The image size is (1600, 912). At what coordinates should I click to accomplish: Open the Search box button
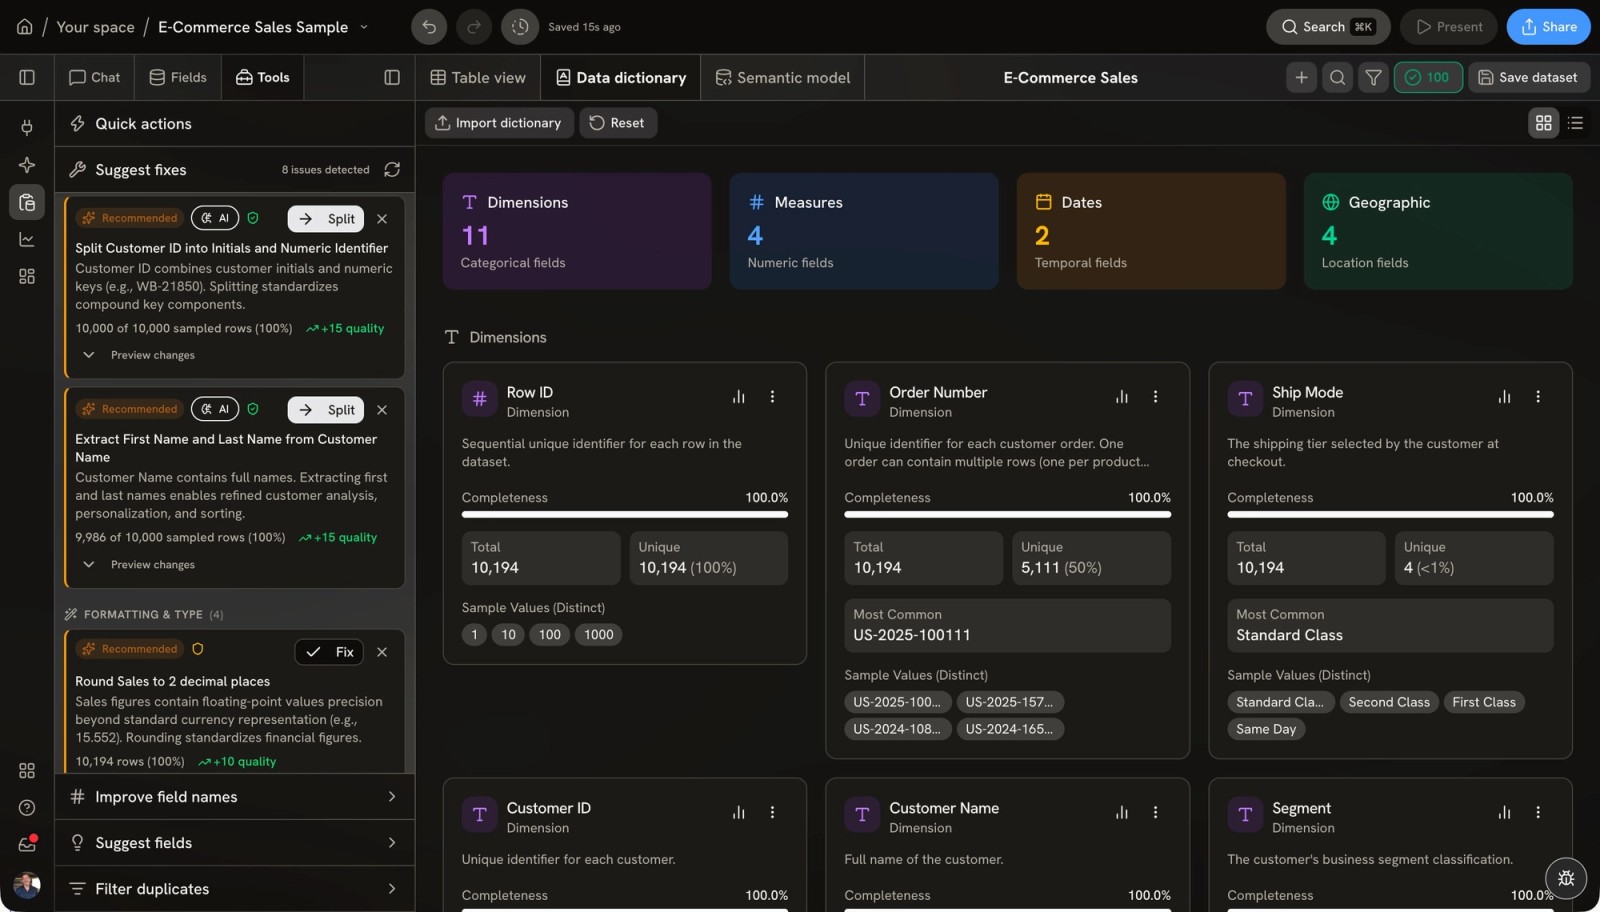(x=1328, y=27)
